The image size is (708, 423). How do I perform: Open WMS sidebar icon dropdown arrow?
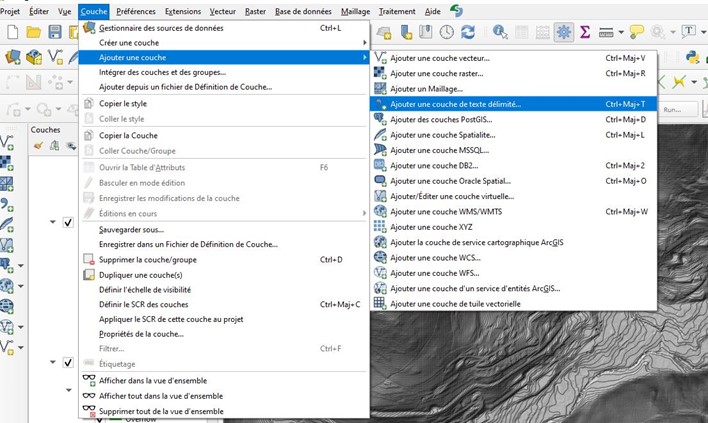[x=20, y=286]
